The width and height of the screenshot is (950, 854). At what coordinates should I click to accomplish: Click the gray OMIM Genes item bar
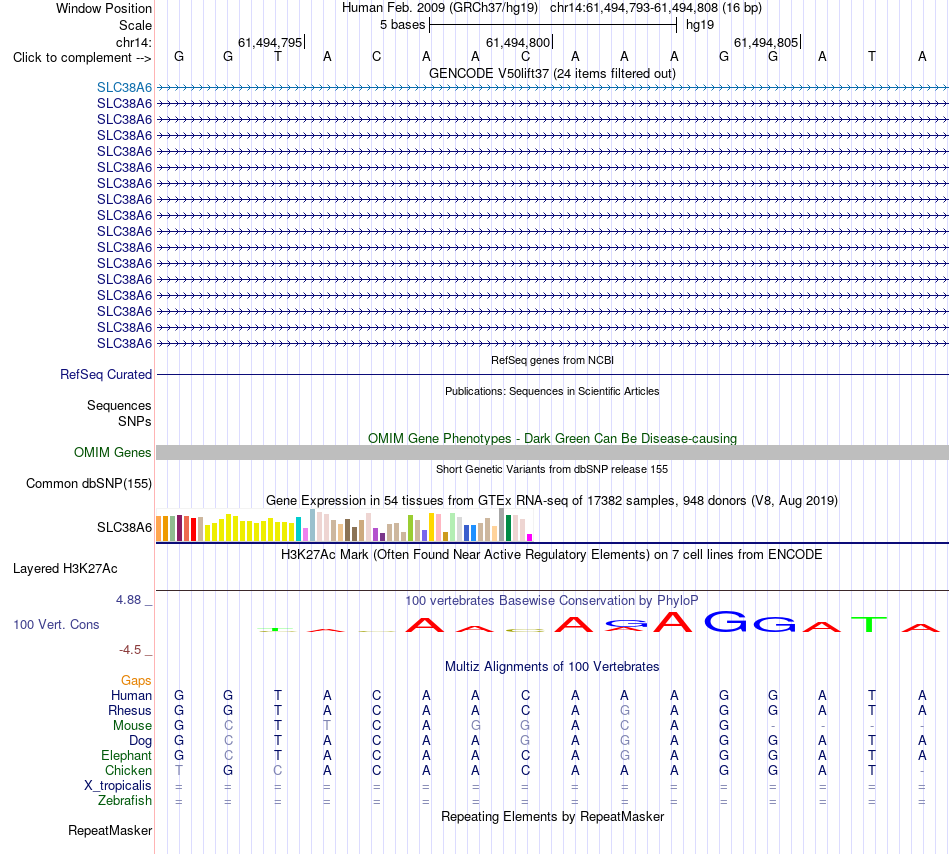click(x=552, y=452)
